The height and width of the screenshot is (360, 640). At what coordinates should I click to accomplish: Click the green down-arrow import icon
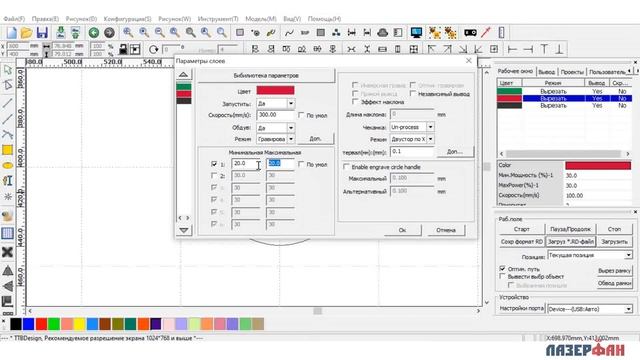[60, 33]
